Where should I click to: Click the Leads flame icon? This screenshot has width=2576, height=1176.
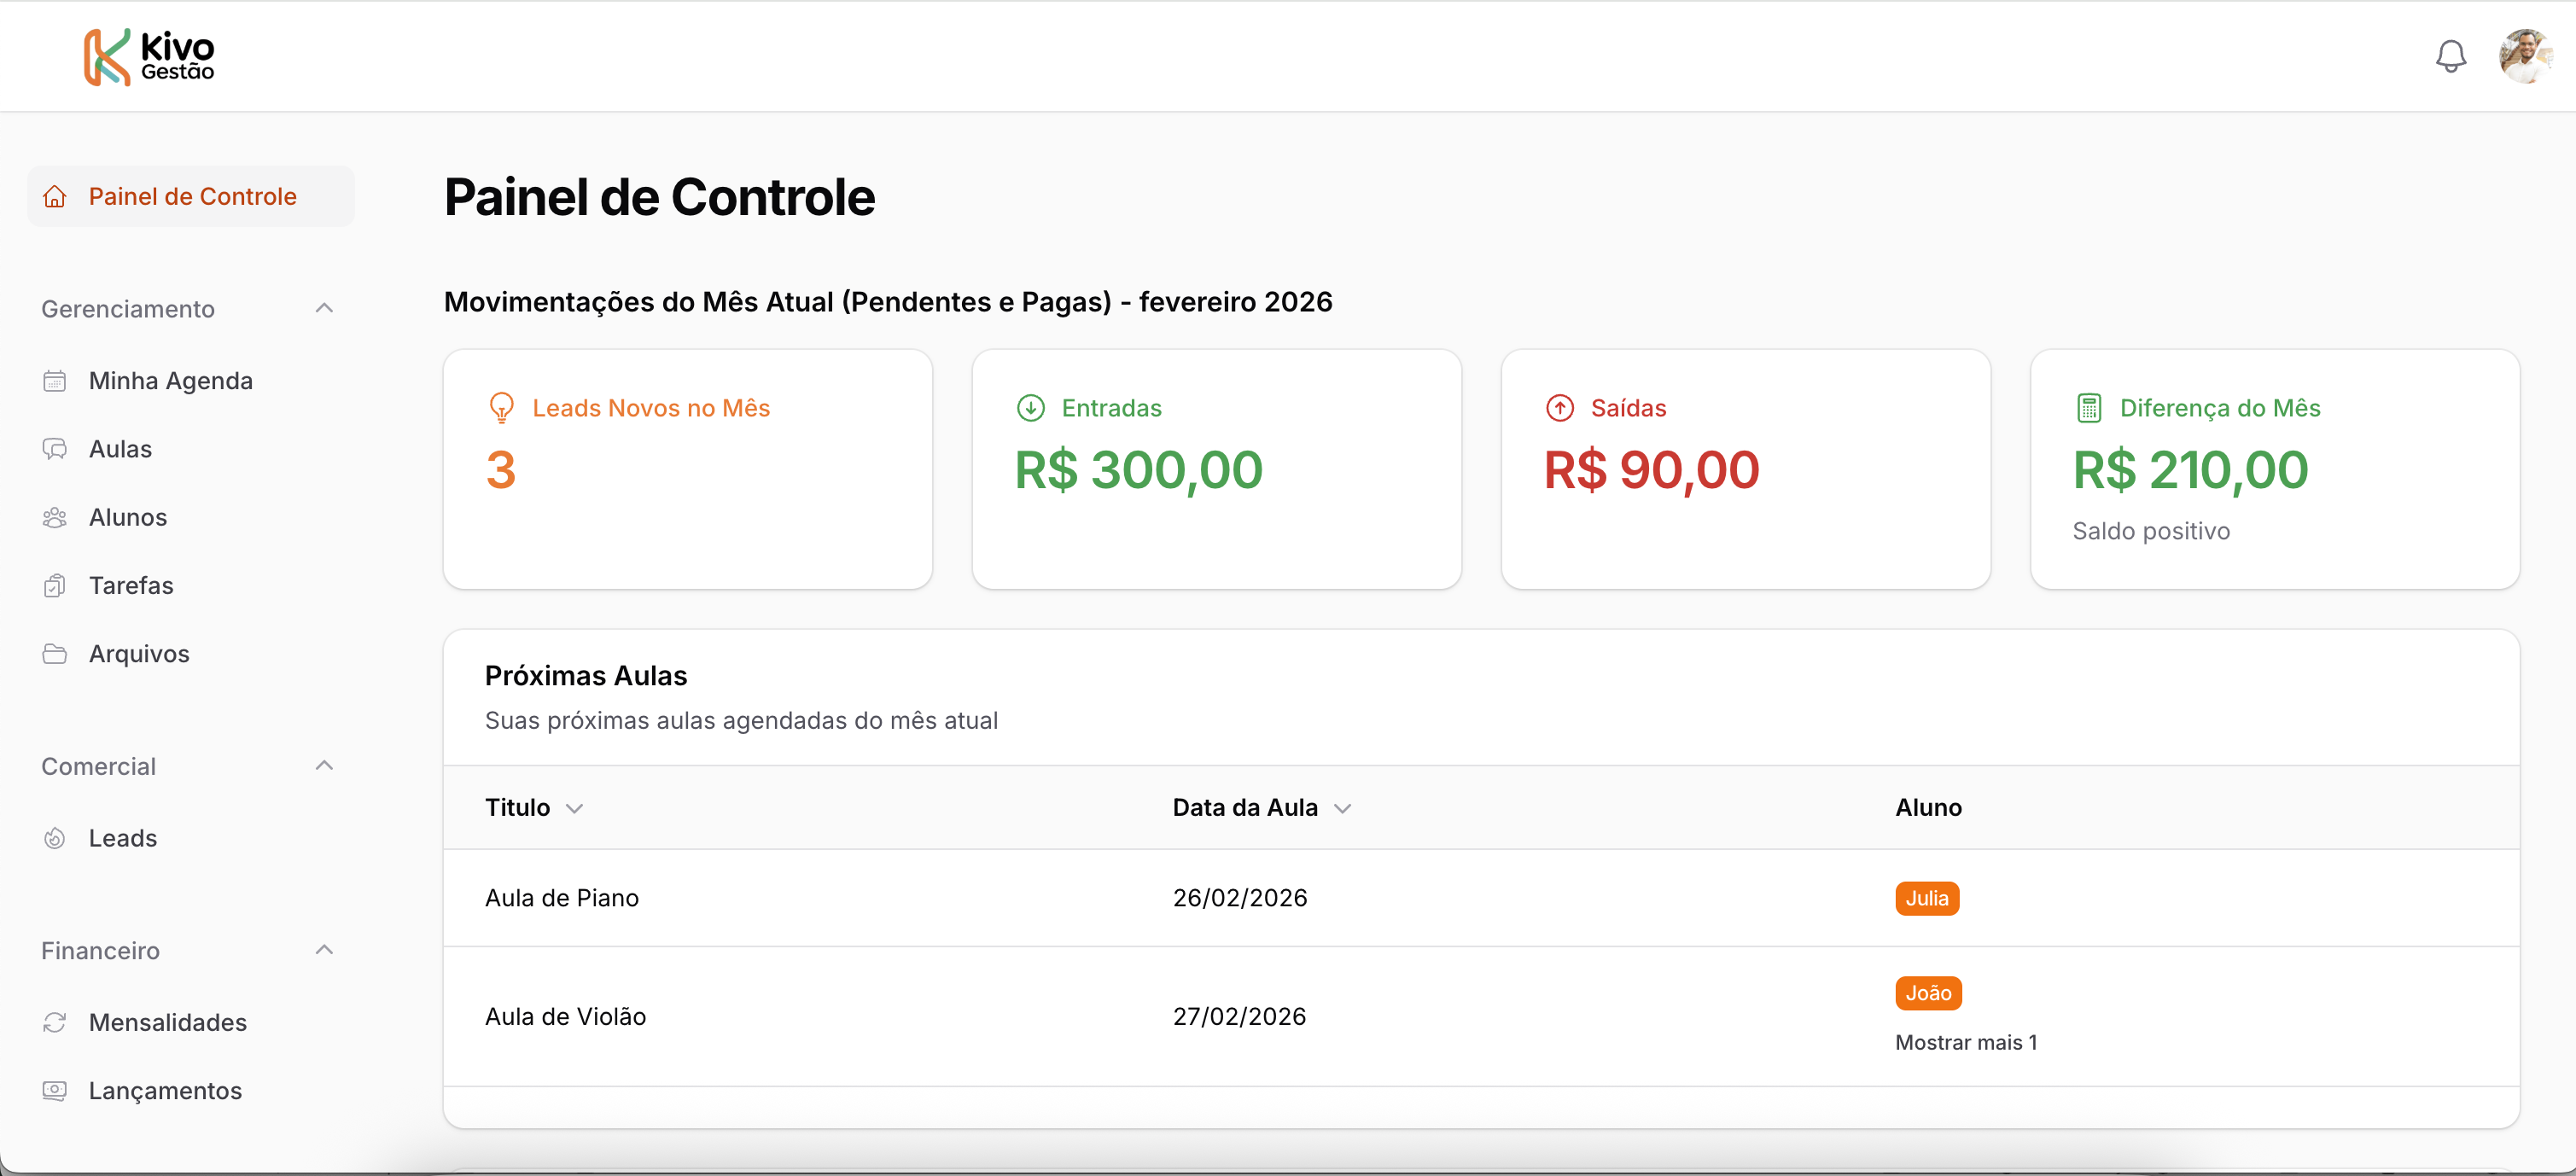pos(55,838)
